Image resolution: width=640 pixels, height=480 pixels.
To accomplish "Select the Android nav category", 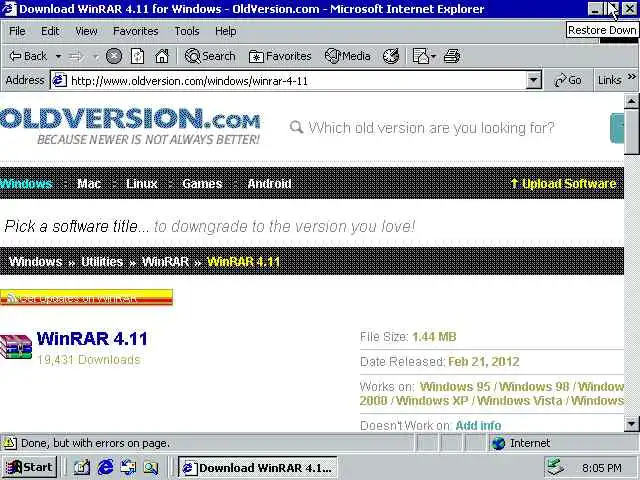I will pos(269,184).
